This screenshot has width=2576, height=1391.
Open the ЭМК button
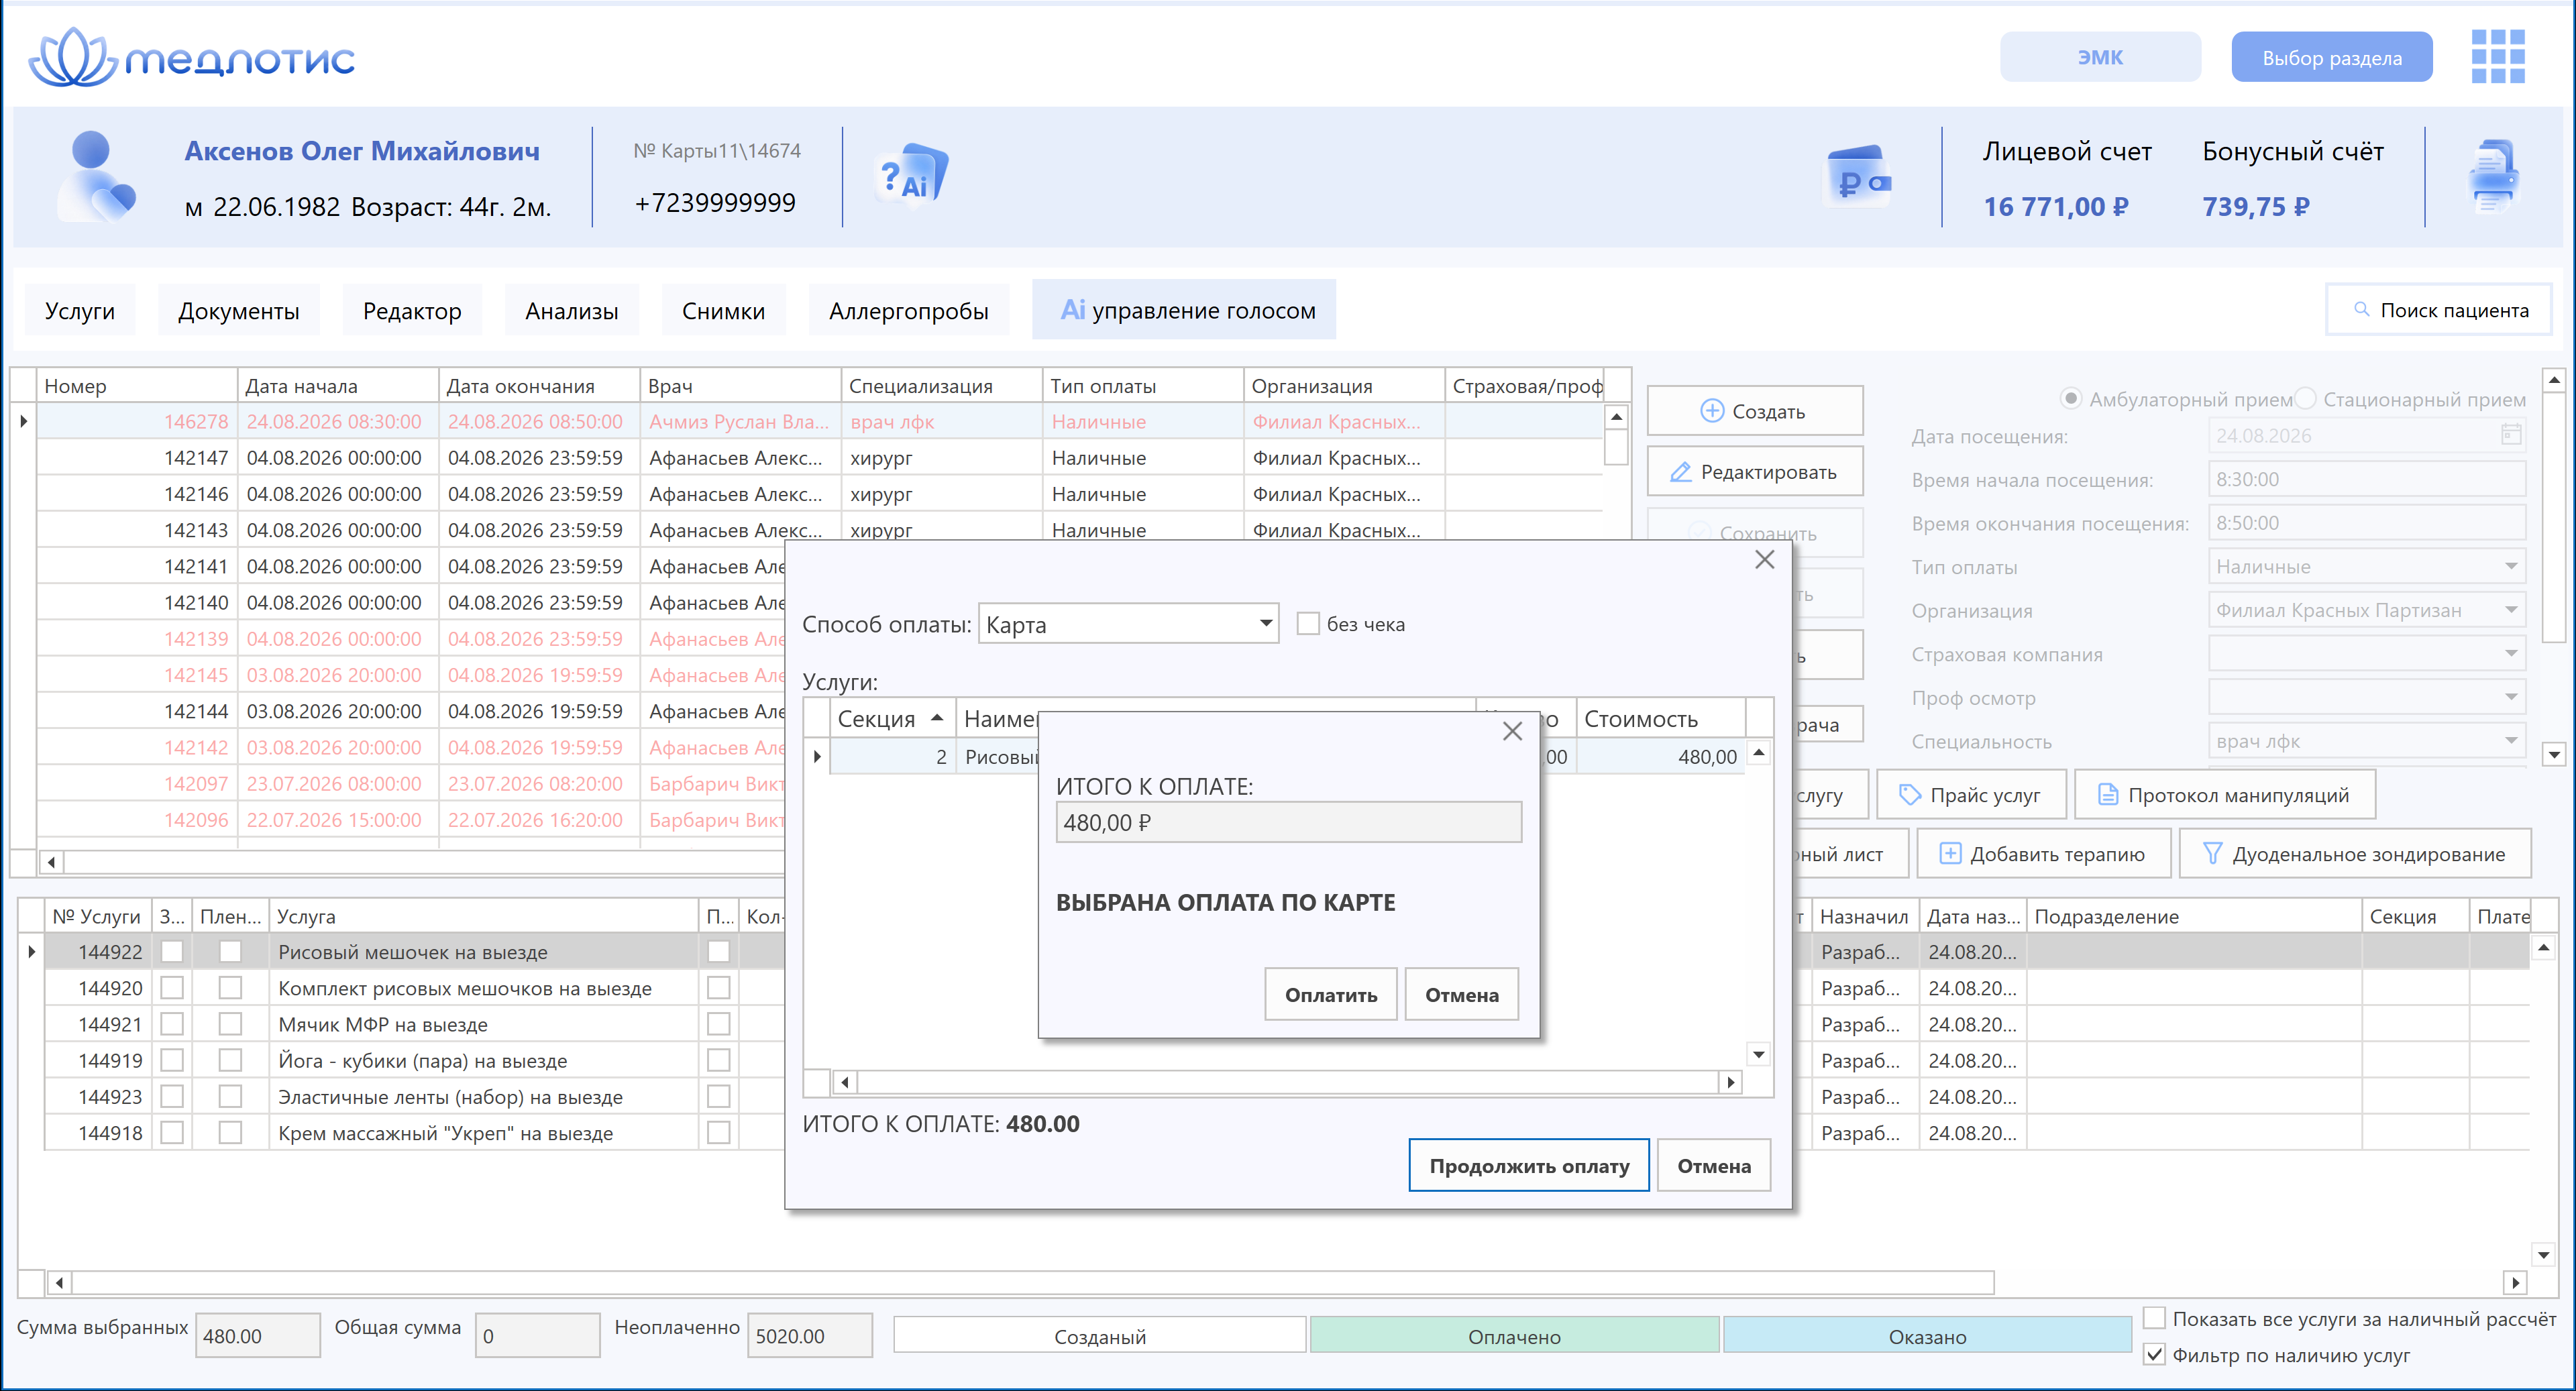tap(2100, 57)
